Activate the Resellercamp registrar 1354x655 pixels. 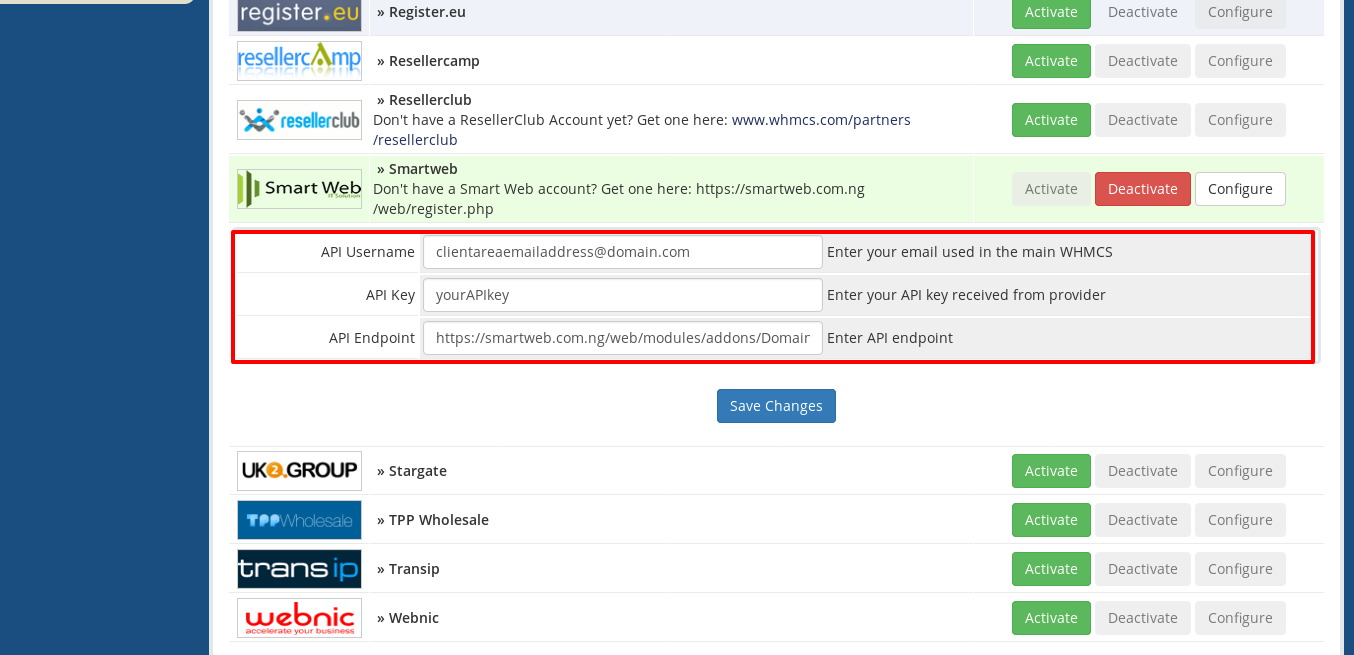coord(1051,61)
